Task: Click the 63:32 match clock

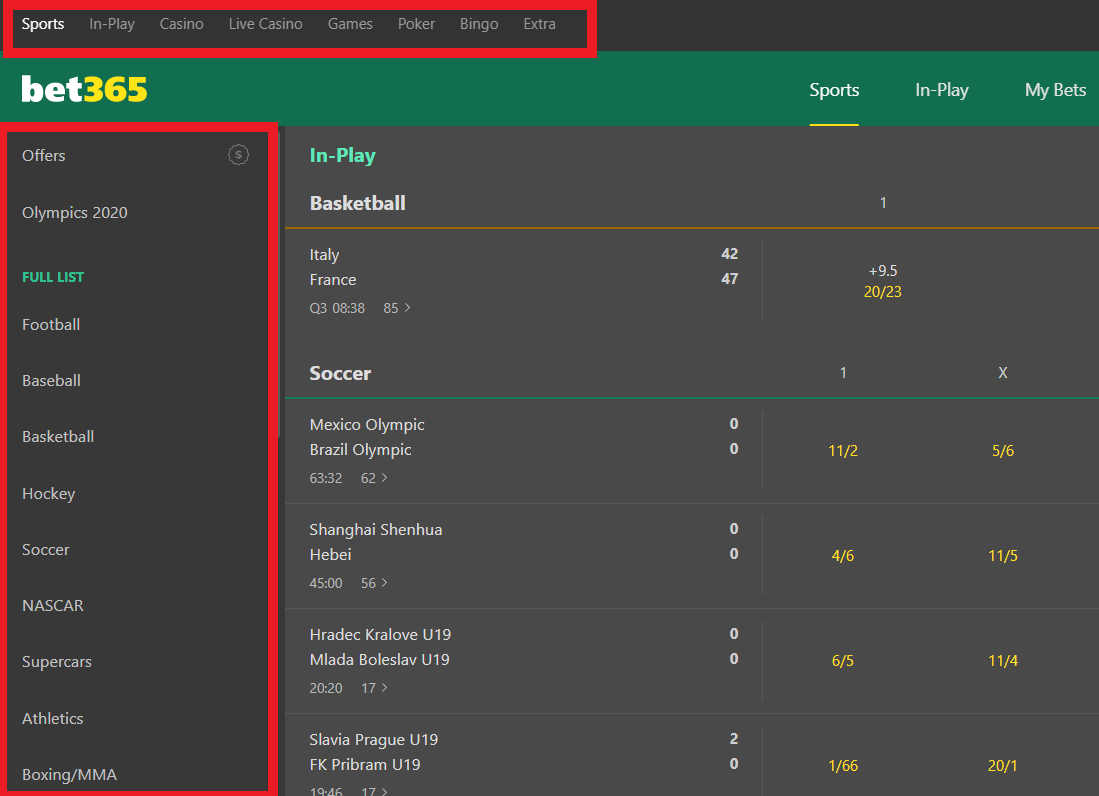Action: point(326,478)
